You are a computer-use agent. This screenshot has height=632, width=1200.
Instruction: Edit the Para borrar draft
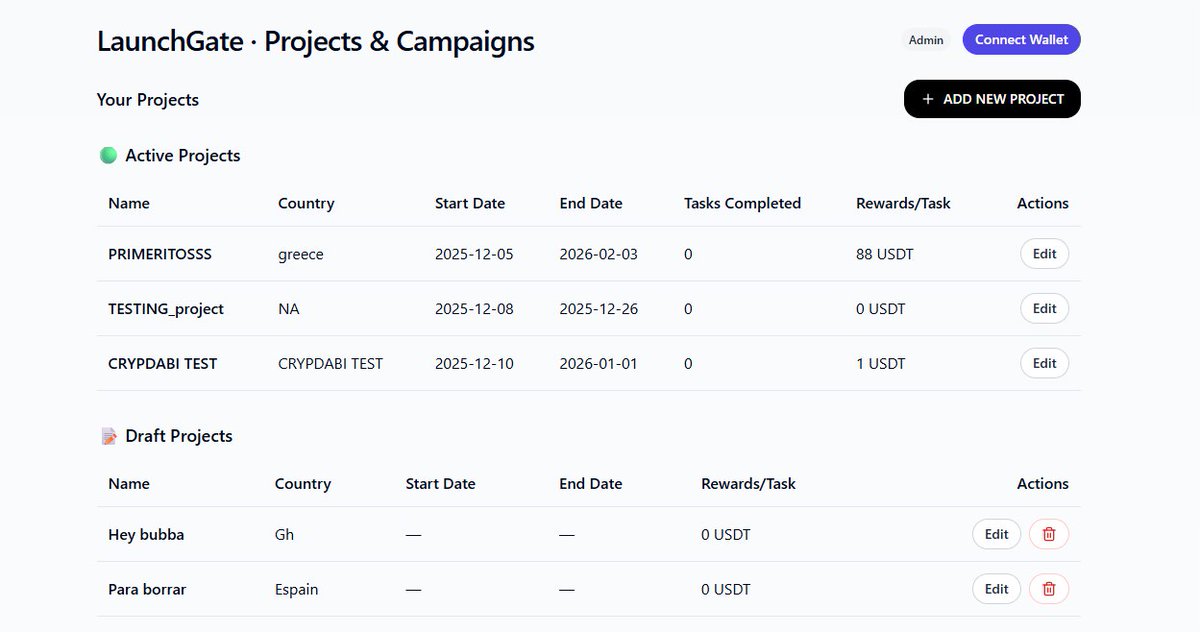(996, 589)
